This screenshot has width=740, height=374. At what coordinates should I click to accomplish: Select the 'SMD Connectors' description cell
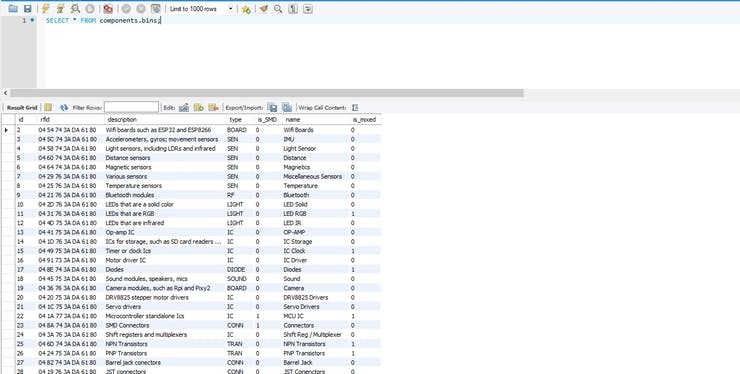pos(165,325)
